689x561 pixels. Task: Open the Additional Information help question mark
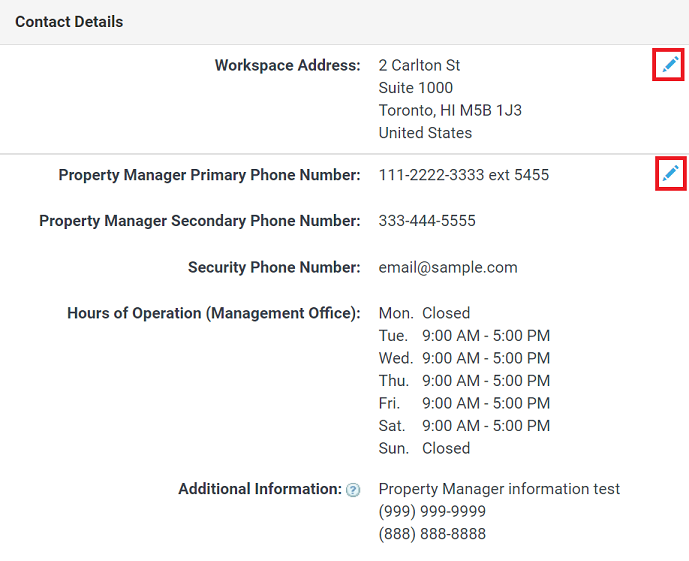(353, 490)
